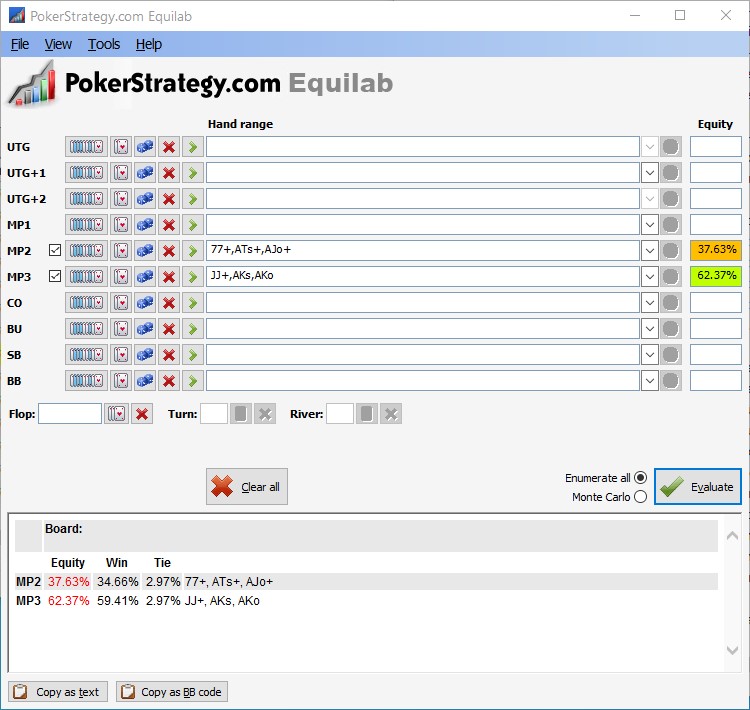Viewport: 750px width, 710px height.
Task: Open flop card selector icon
Action: point(117,414)
